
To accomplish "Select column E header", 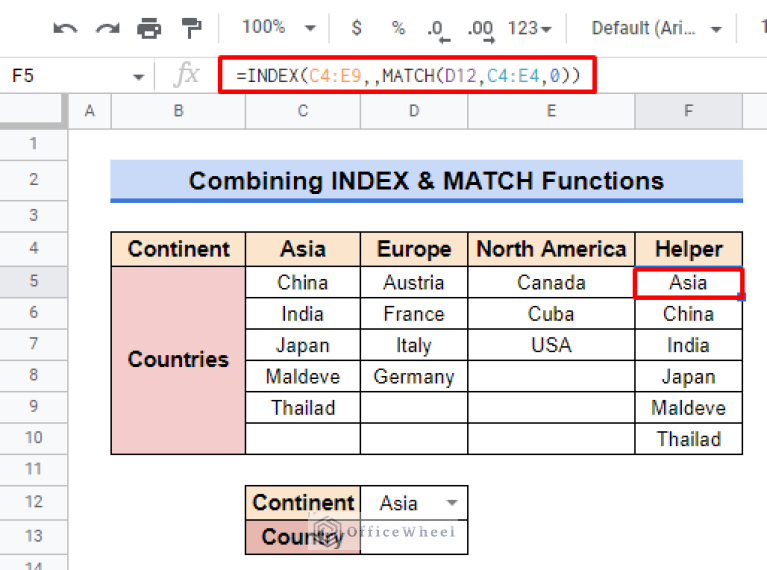I will click(x=551, y=111).
